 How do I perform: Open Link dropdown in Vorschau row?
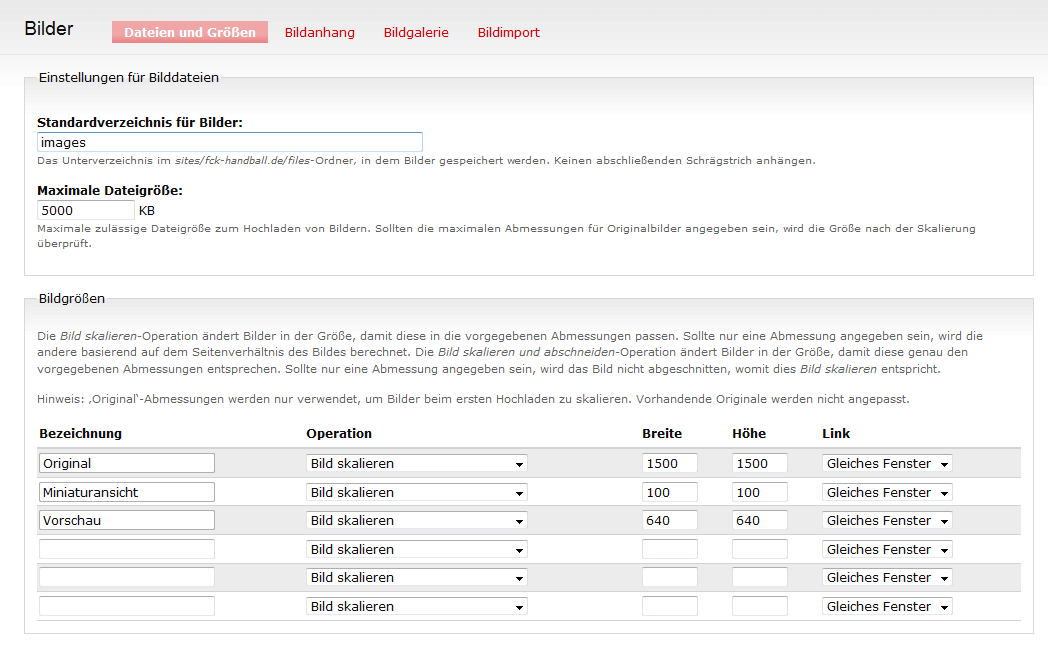pos(887,520)
